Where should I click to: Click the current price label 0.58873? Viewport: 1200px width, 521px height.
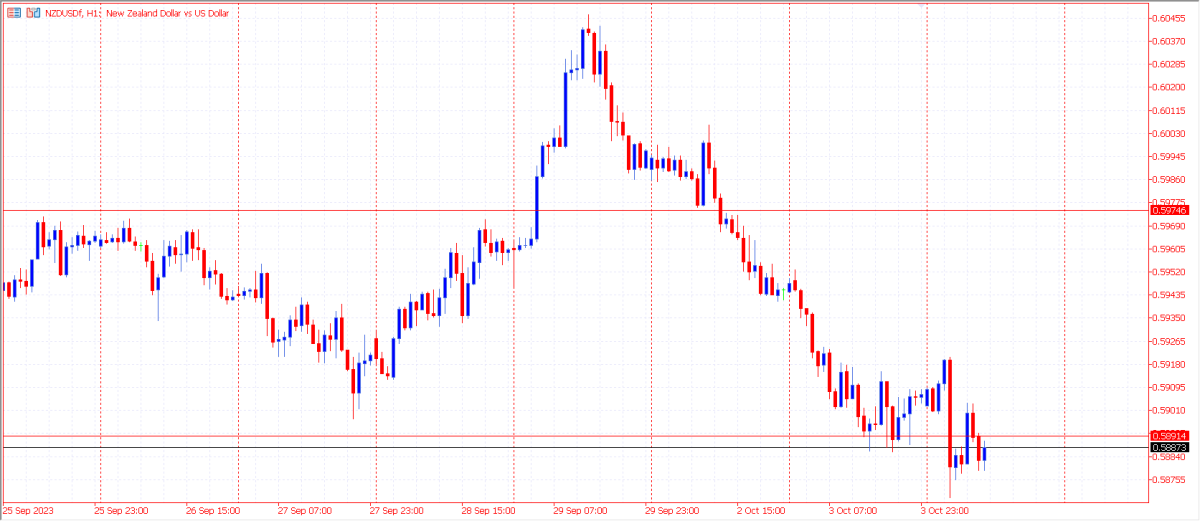point(1169,448)
